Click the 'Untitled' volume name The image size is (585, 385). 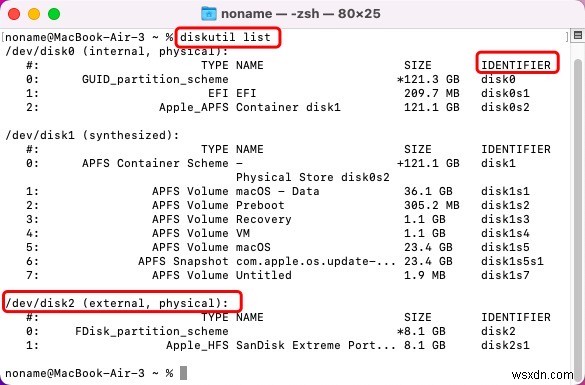263,275
